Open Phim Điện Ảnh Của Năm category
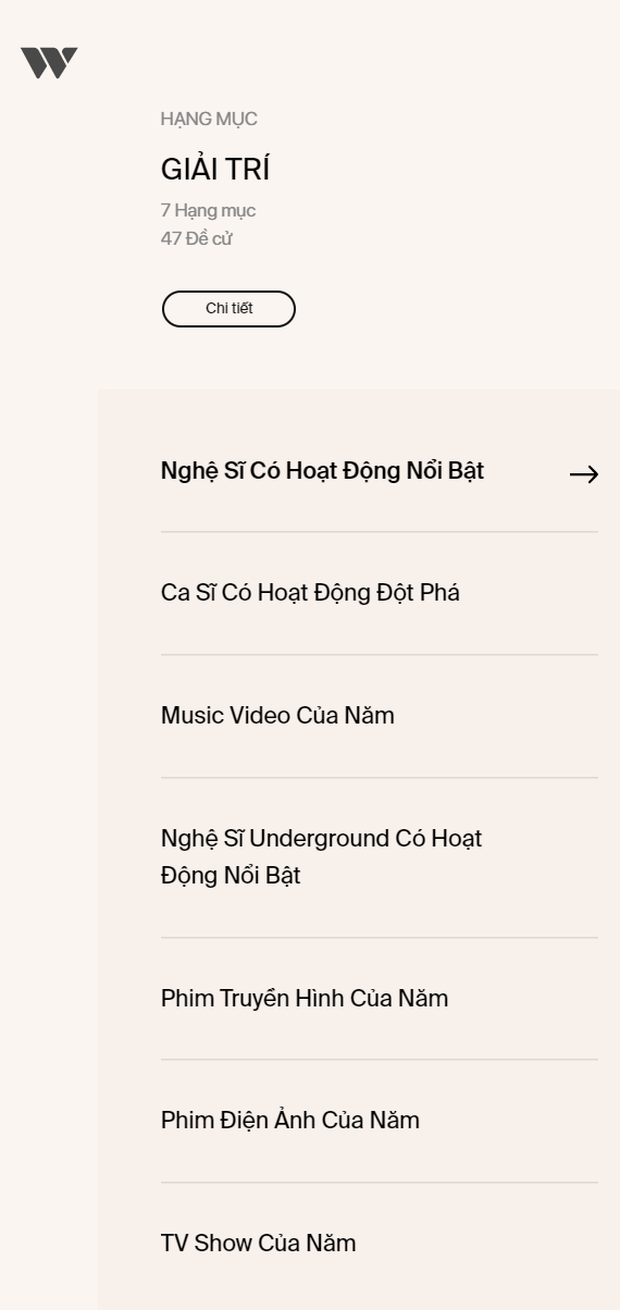620x1310 pixels. point(379,1120)
